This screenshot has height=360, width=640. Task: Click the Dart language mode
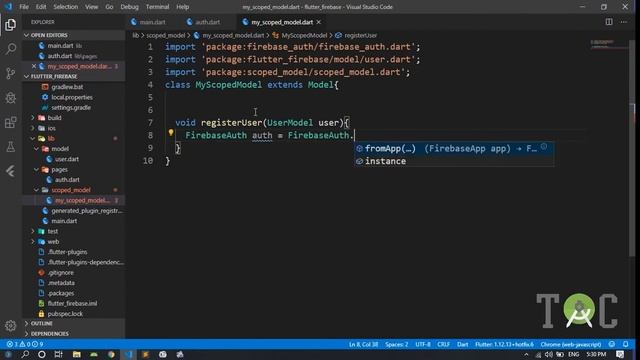point(462,344)
